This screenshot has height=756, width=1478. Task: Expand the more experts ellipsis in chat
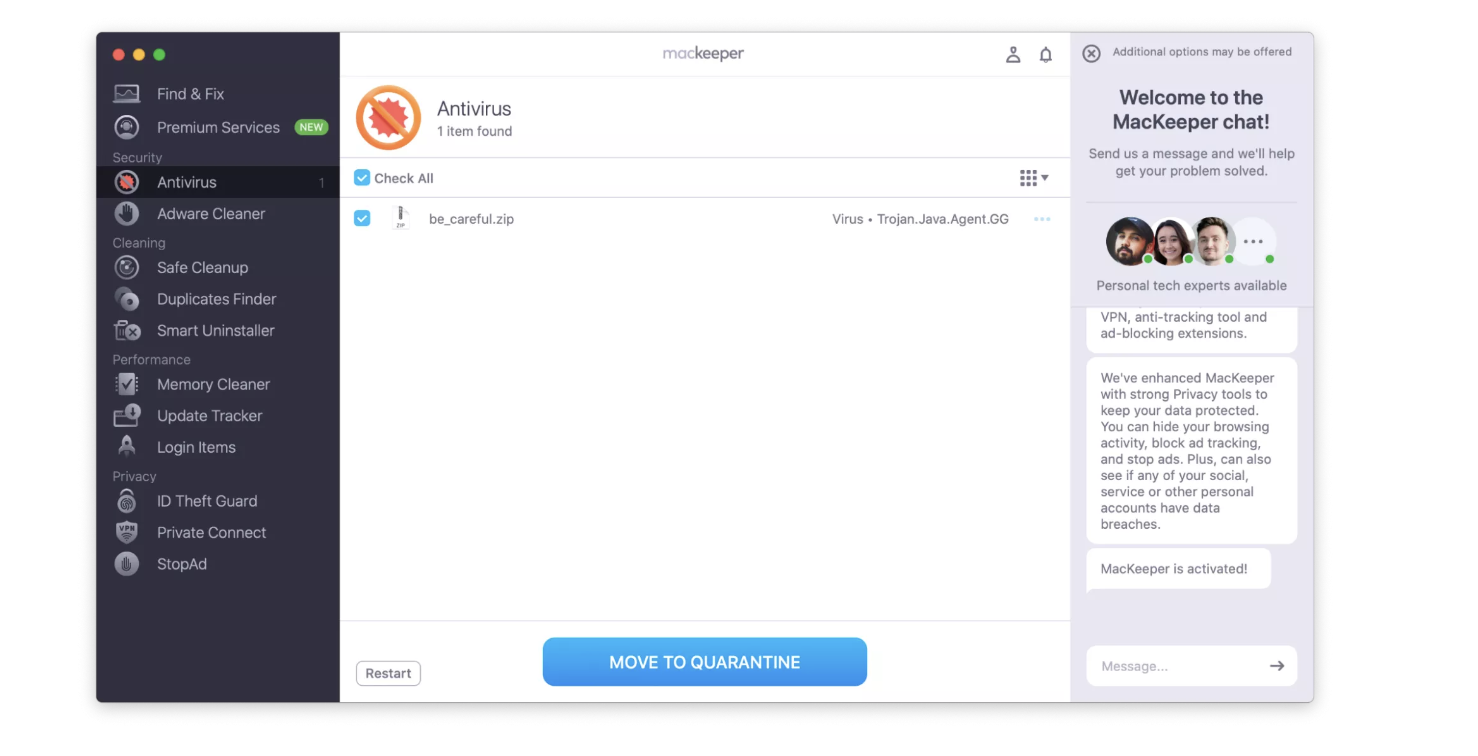(x=1255, y=240)
